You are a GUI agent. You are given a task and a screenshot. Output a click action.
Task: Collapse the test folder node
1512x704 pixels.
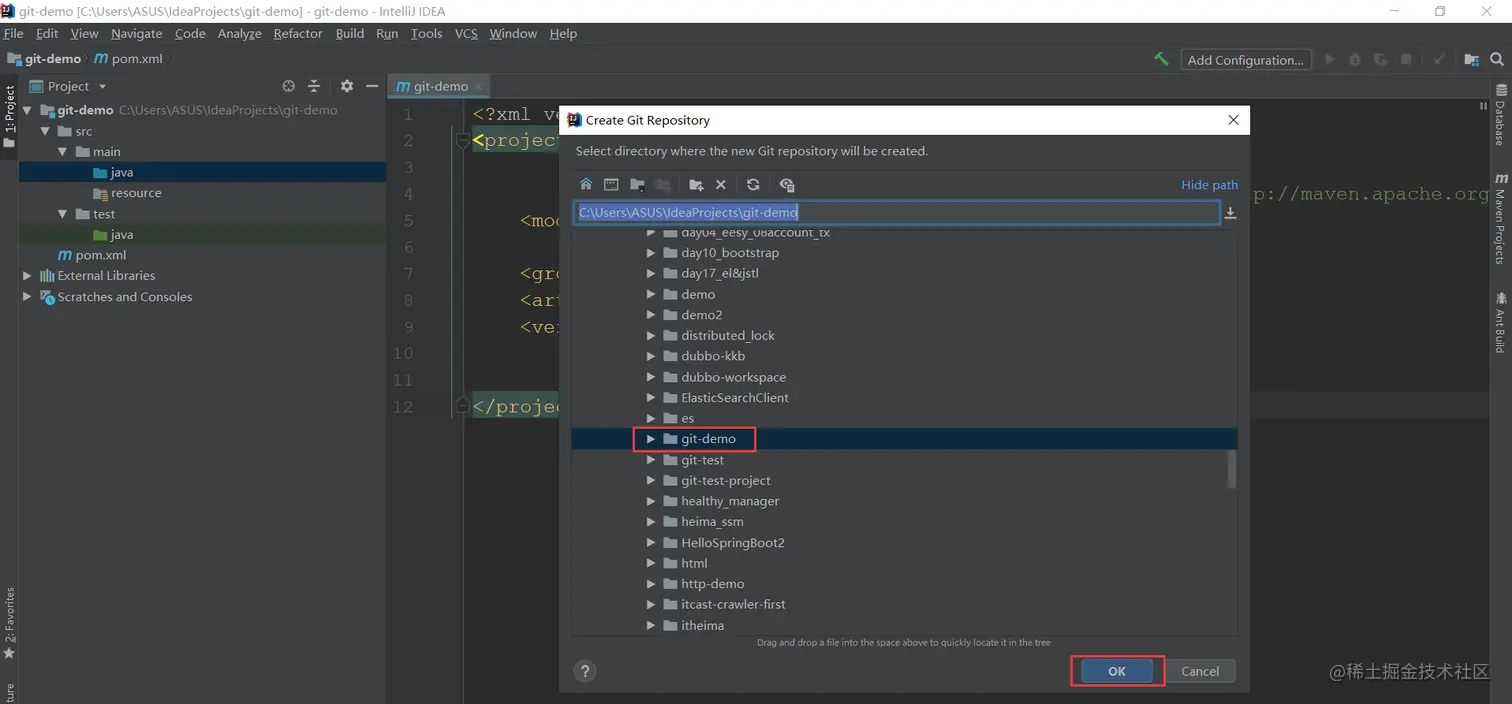click(62, 214)
